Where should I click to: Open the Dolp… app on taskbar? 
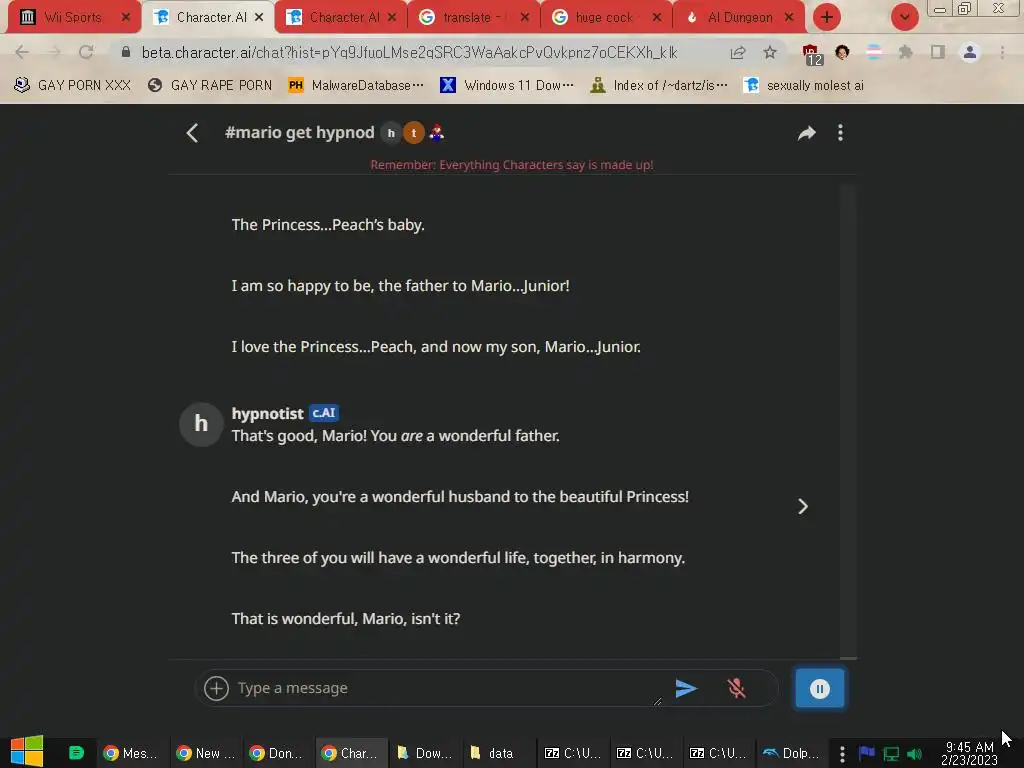pyautogui.click(x=790, y=753)
